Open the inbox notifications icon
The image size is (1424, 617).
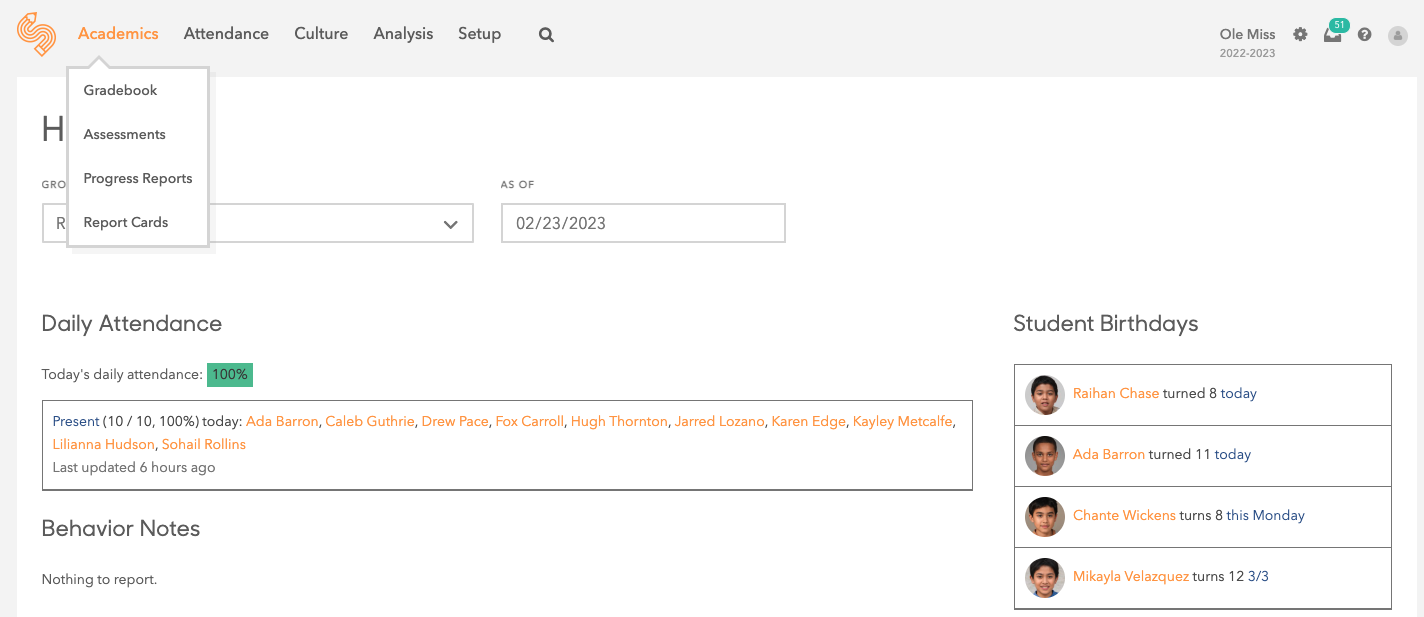1332,34
